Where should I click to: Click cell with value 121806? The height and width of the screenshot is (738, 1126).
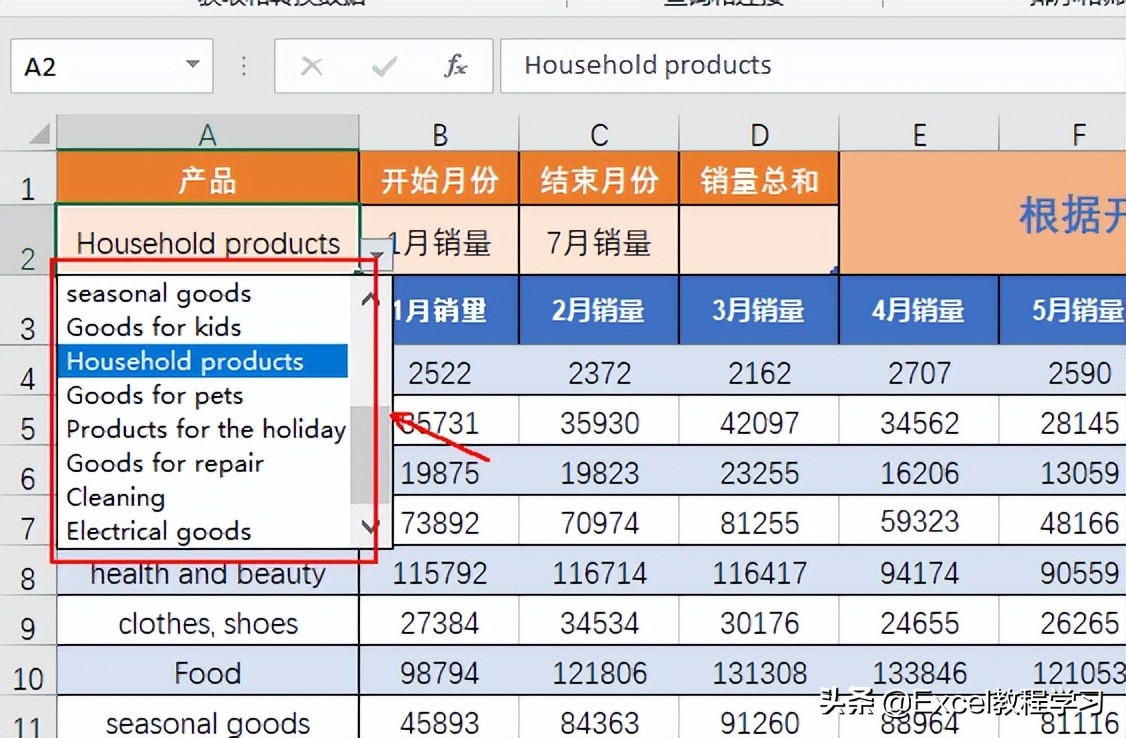coord(599,671)
